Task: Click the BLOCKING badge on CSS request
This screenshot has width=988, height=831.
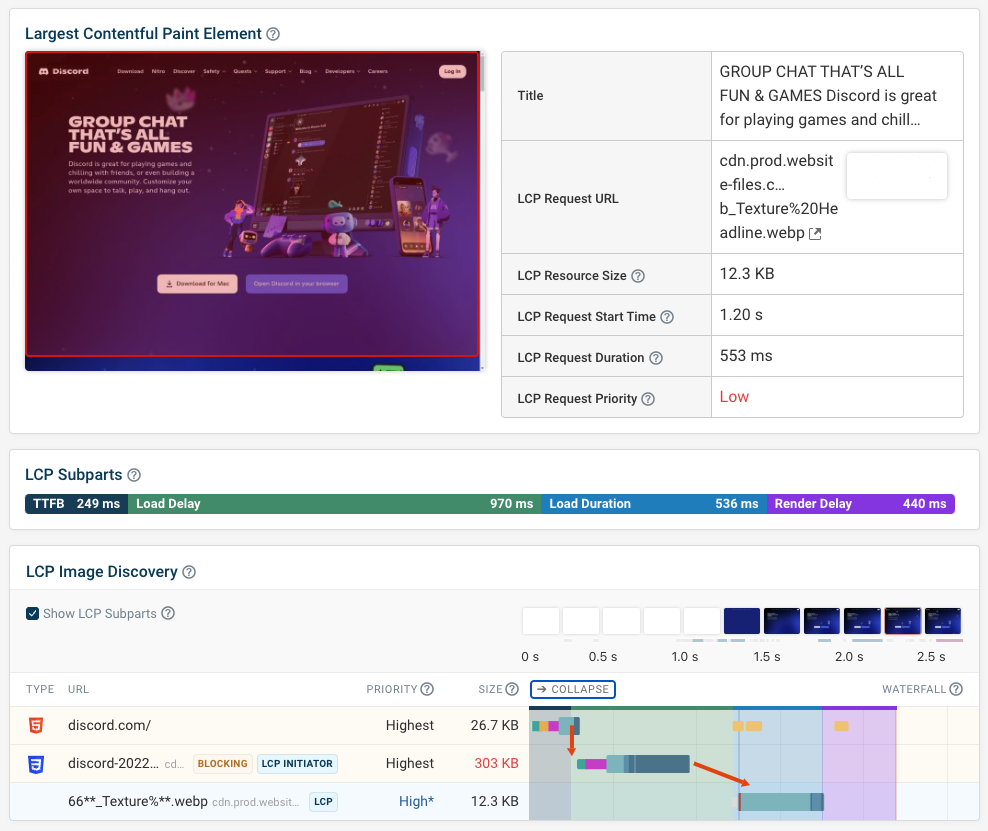Action: 222,764
